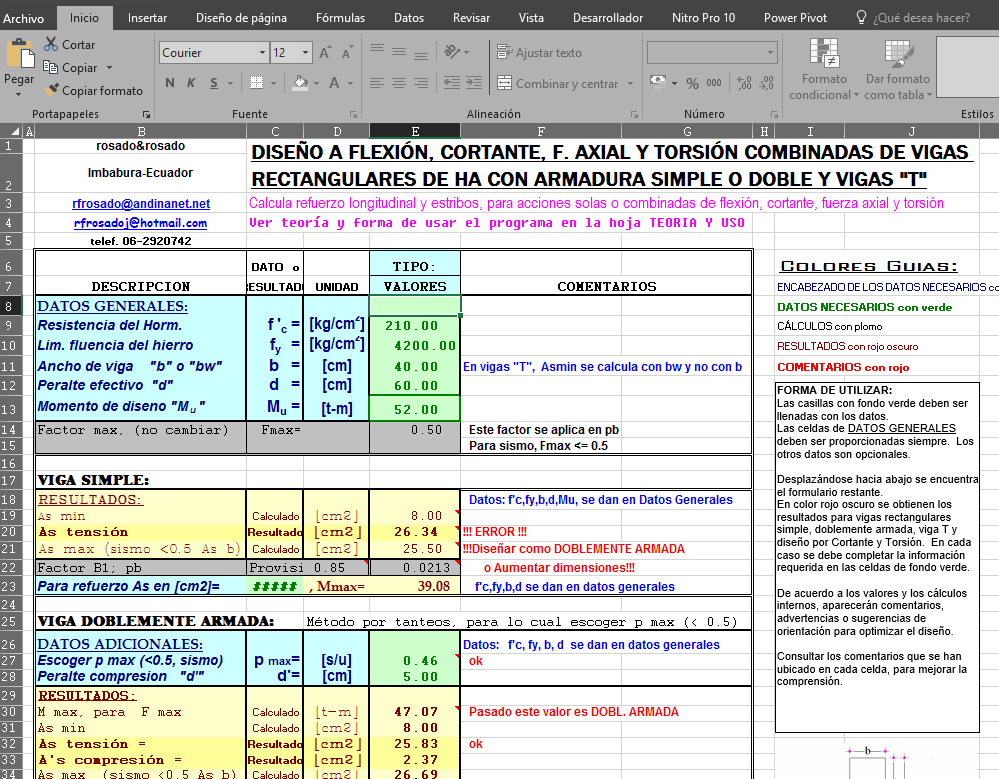
Task: Click the Copiar icon
Action: click(x=50, y=67)
